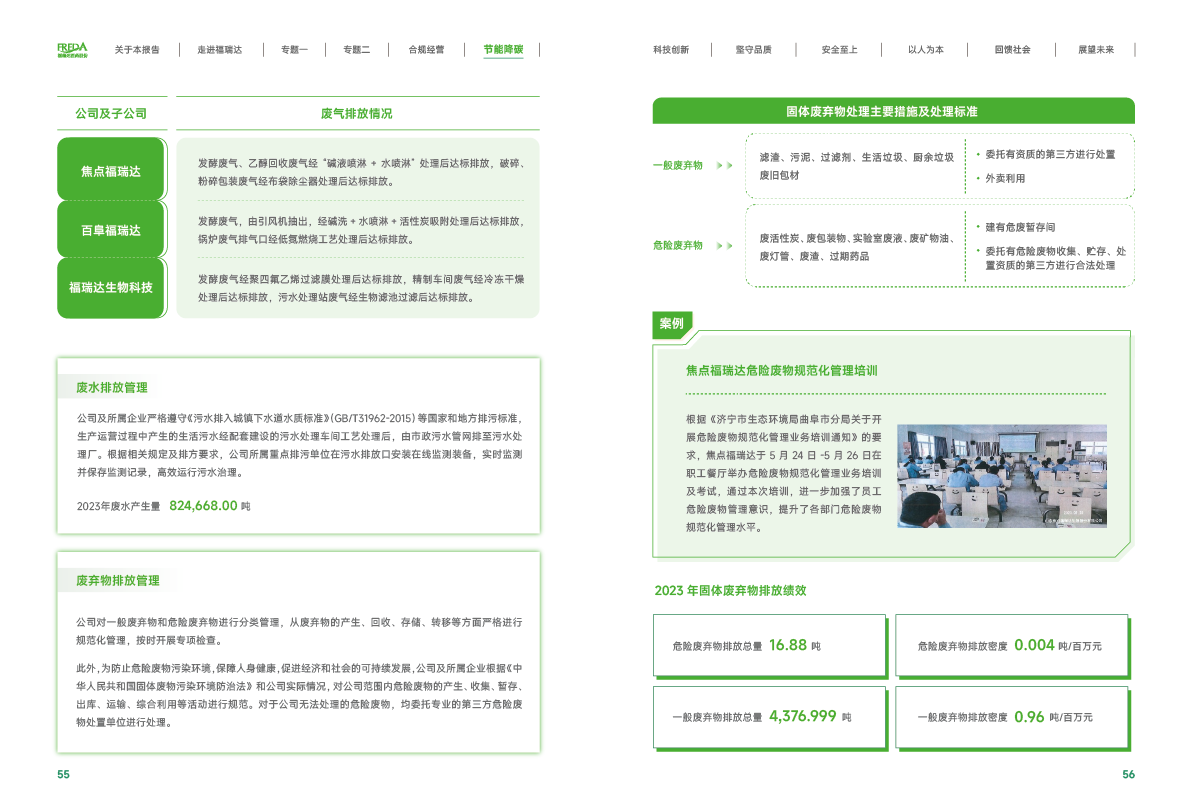Open the 展望未来 tab
This screenshot has height=809, width=1192.
[1096, 49]
